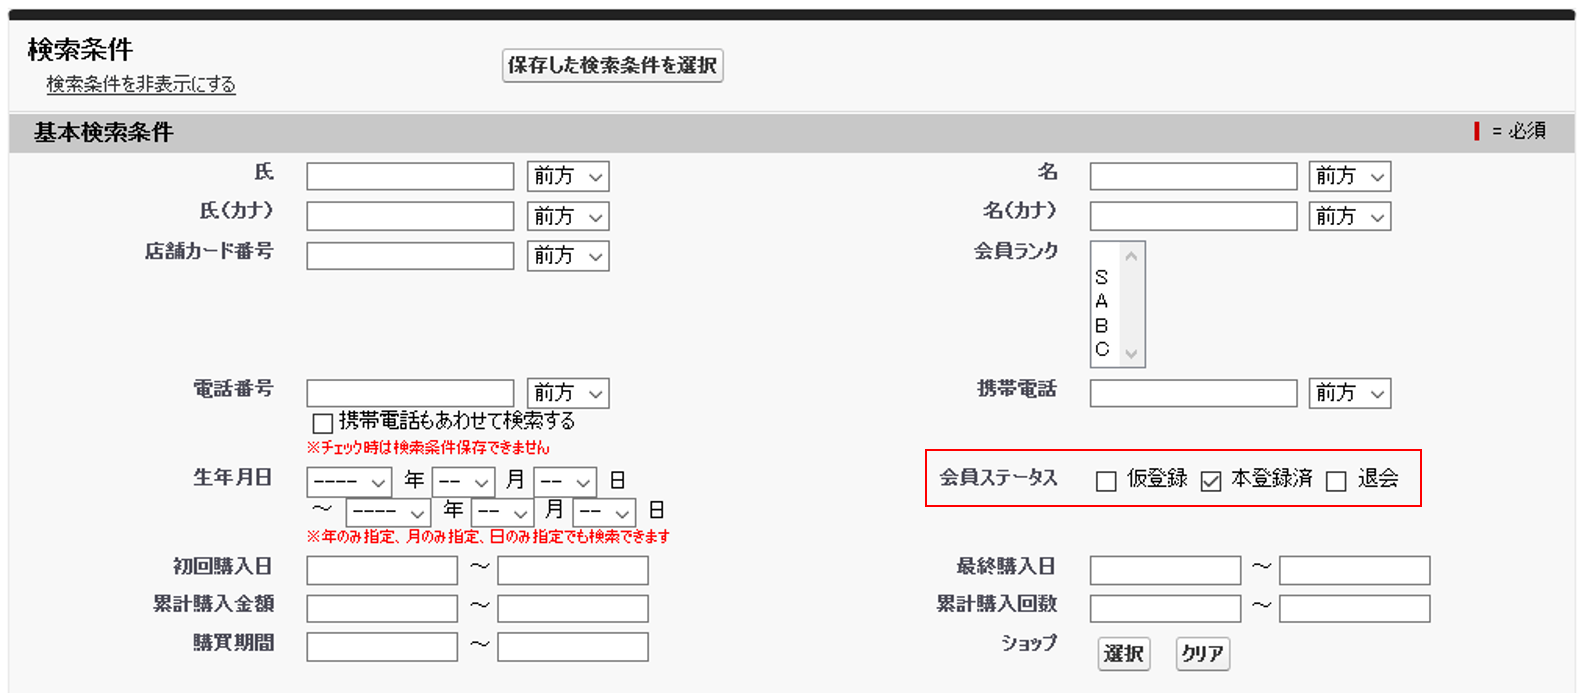Screen dimensions: 1584x693
Task: Click the 電話番号 input field
Action: pos(410,394)
